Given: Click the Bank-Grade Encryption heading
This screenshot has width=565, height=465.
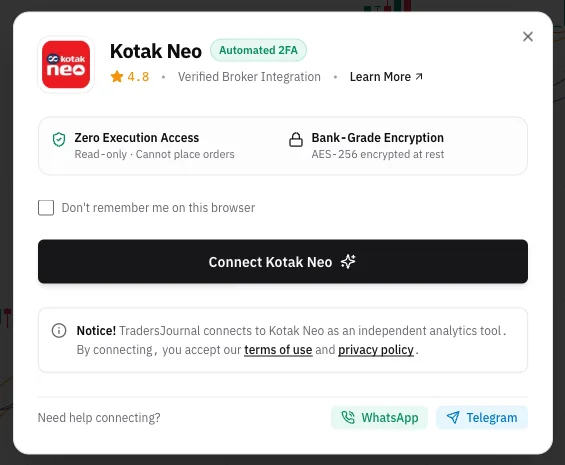Looking at the screenshot, I should click(378, 138).
